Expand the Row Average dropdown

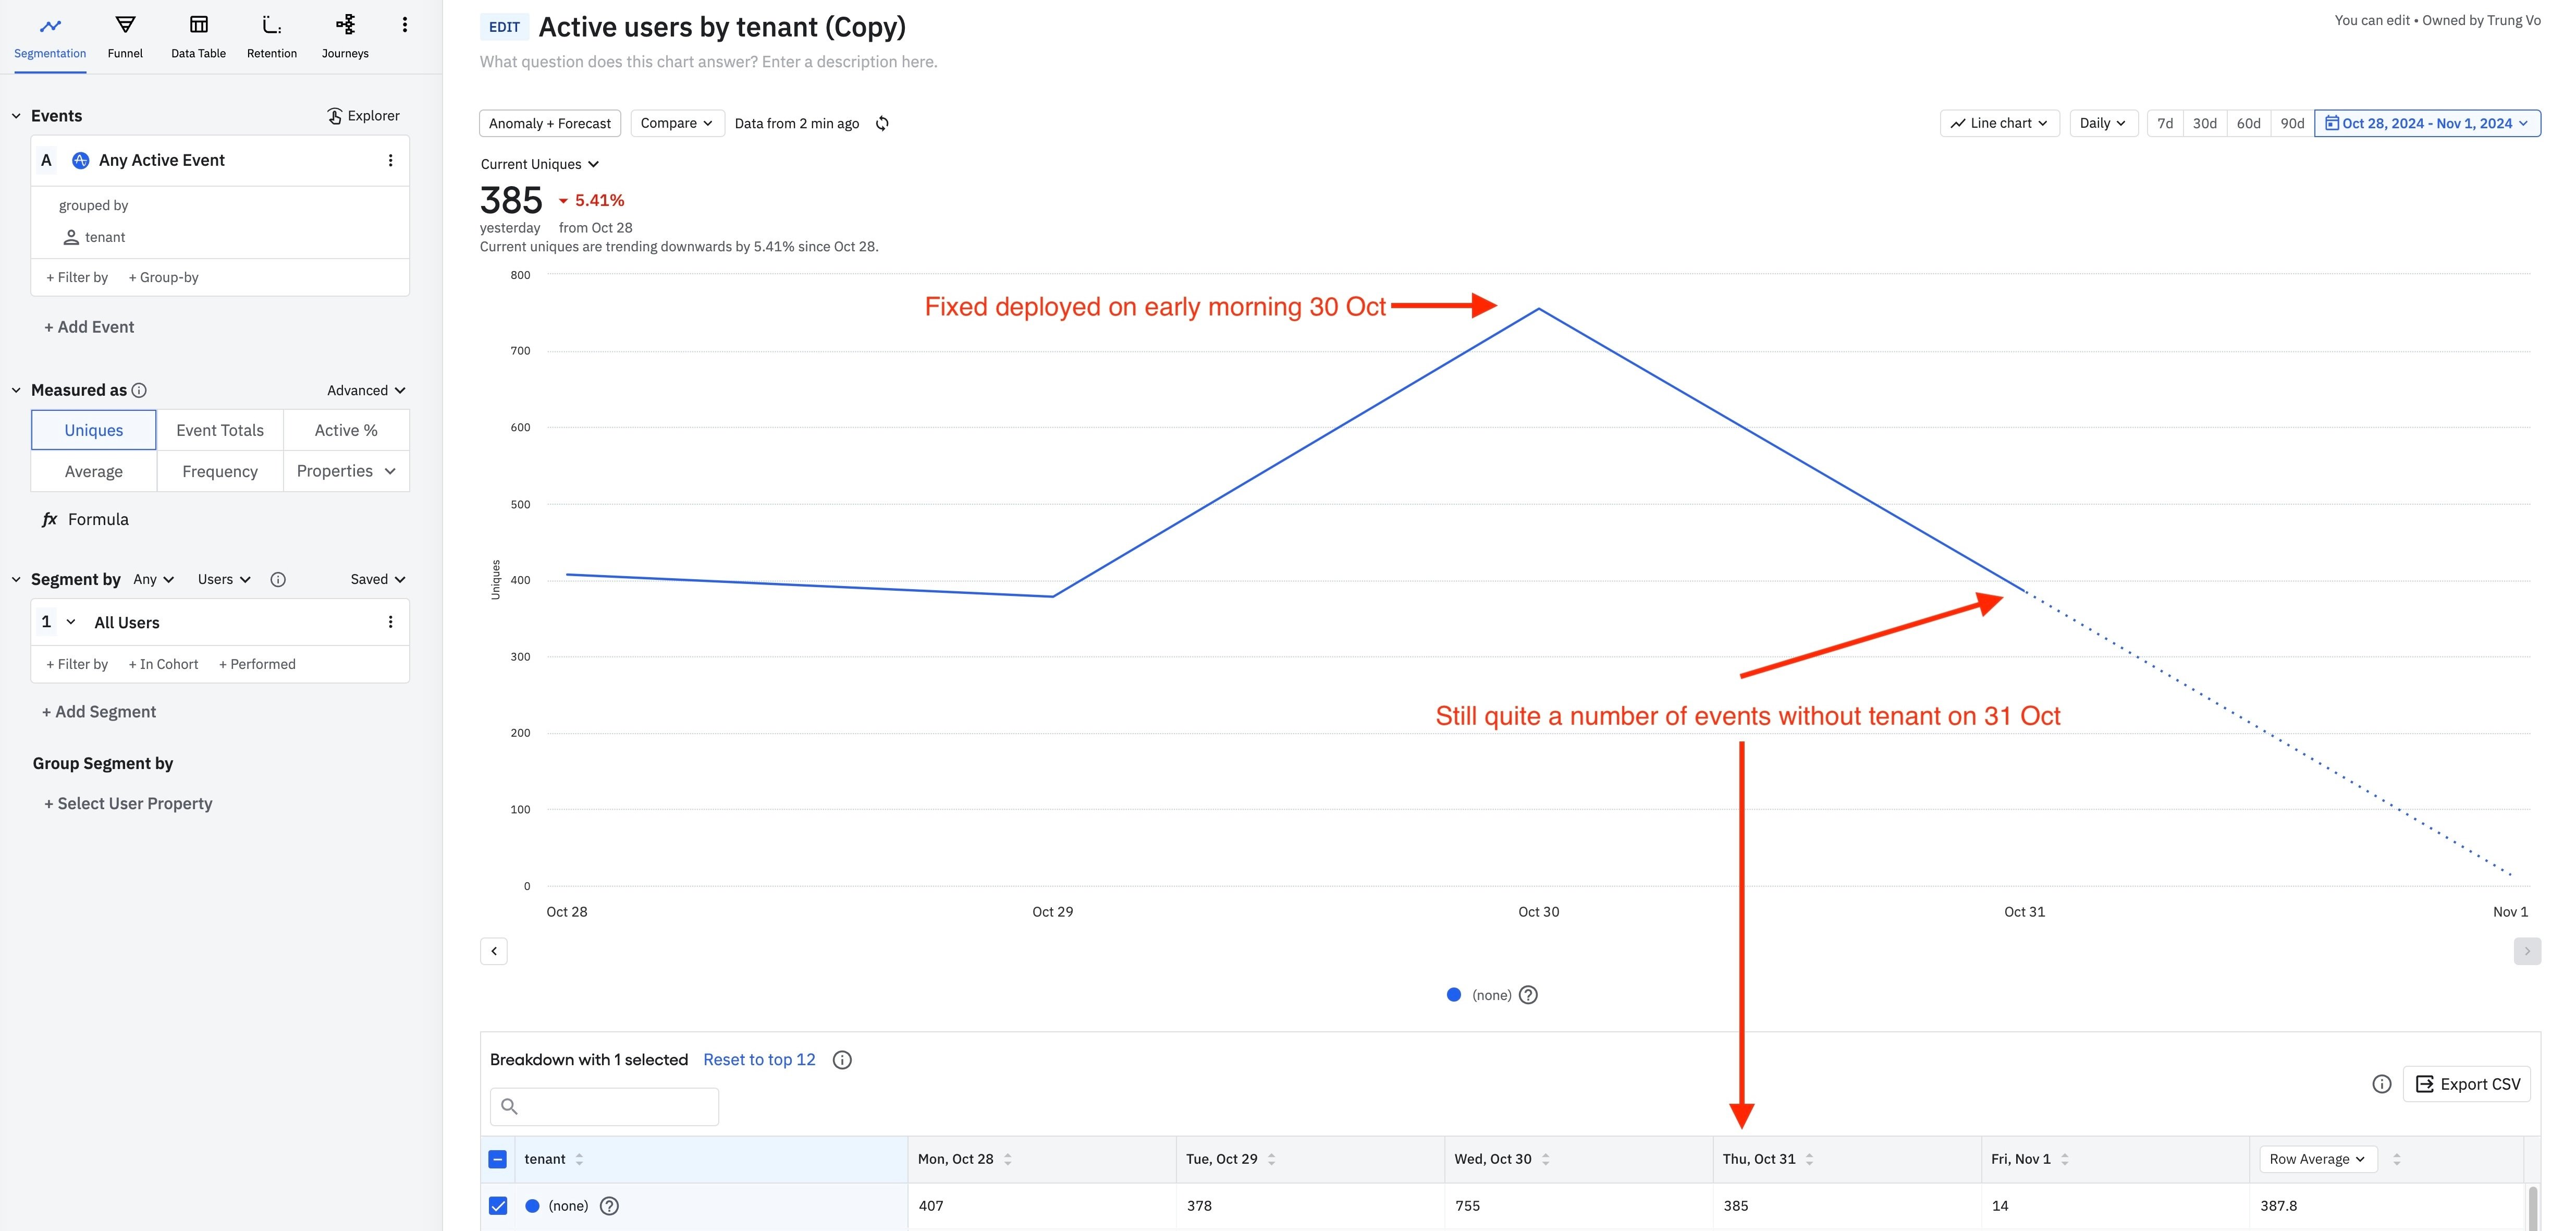pyautogui.click(x=2317, y=1159)
